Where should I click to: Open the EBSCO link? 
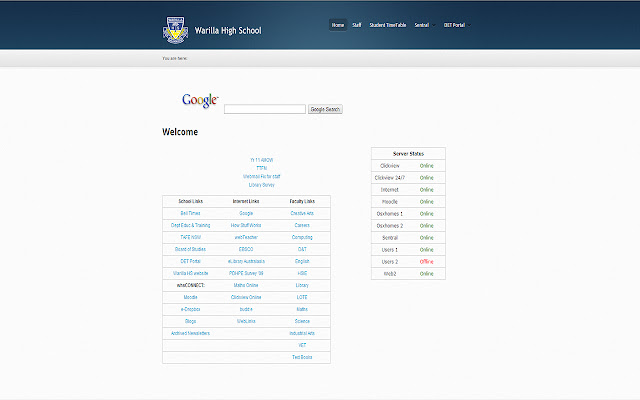coord(246,249)
